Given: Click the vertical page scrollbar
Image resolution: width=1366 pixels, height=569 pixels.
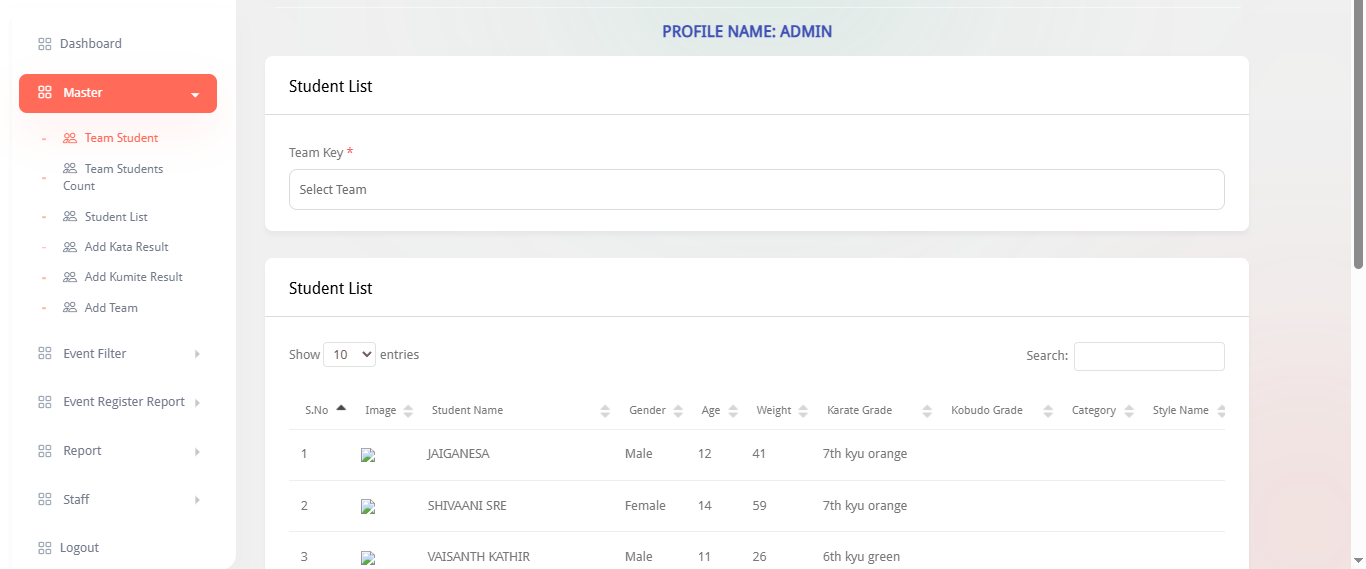Looking at the screenshot, I should [x=1358, y=140].
